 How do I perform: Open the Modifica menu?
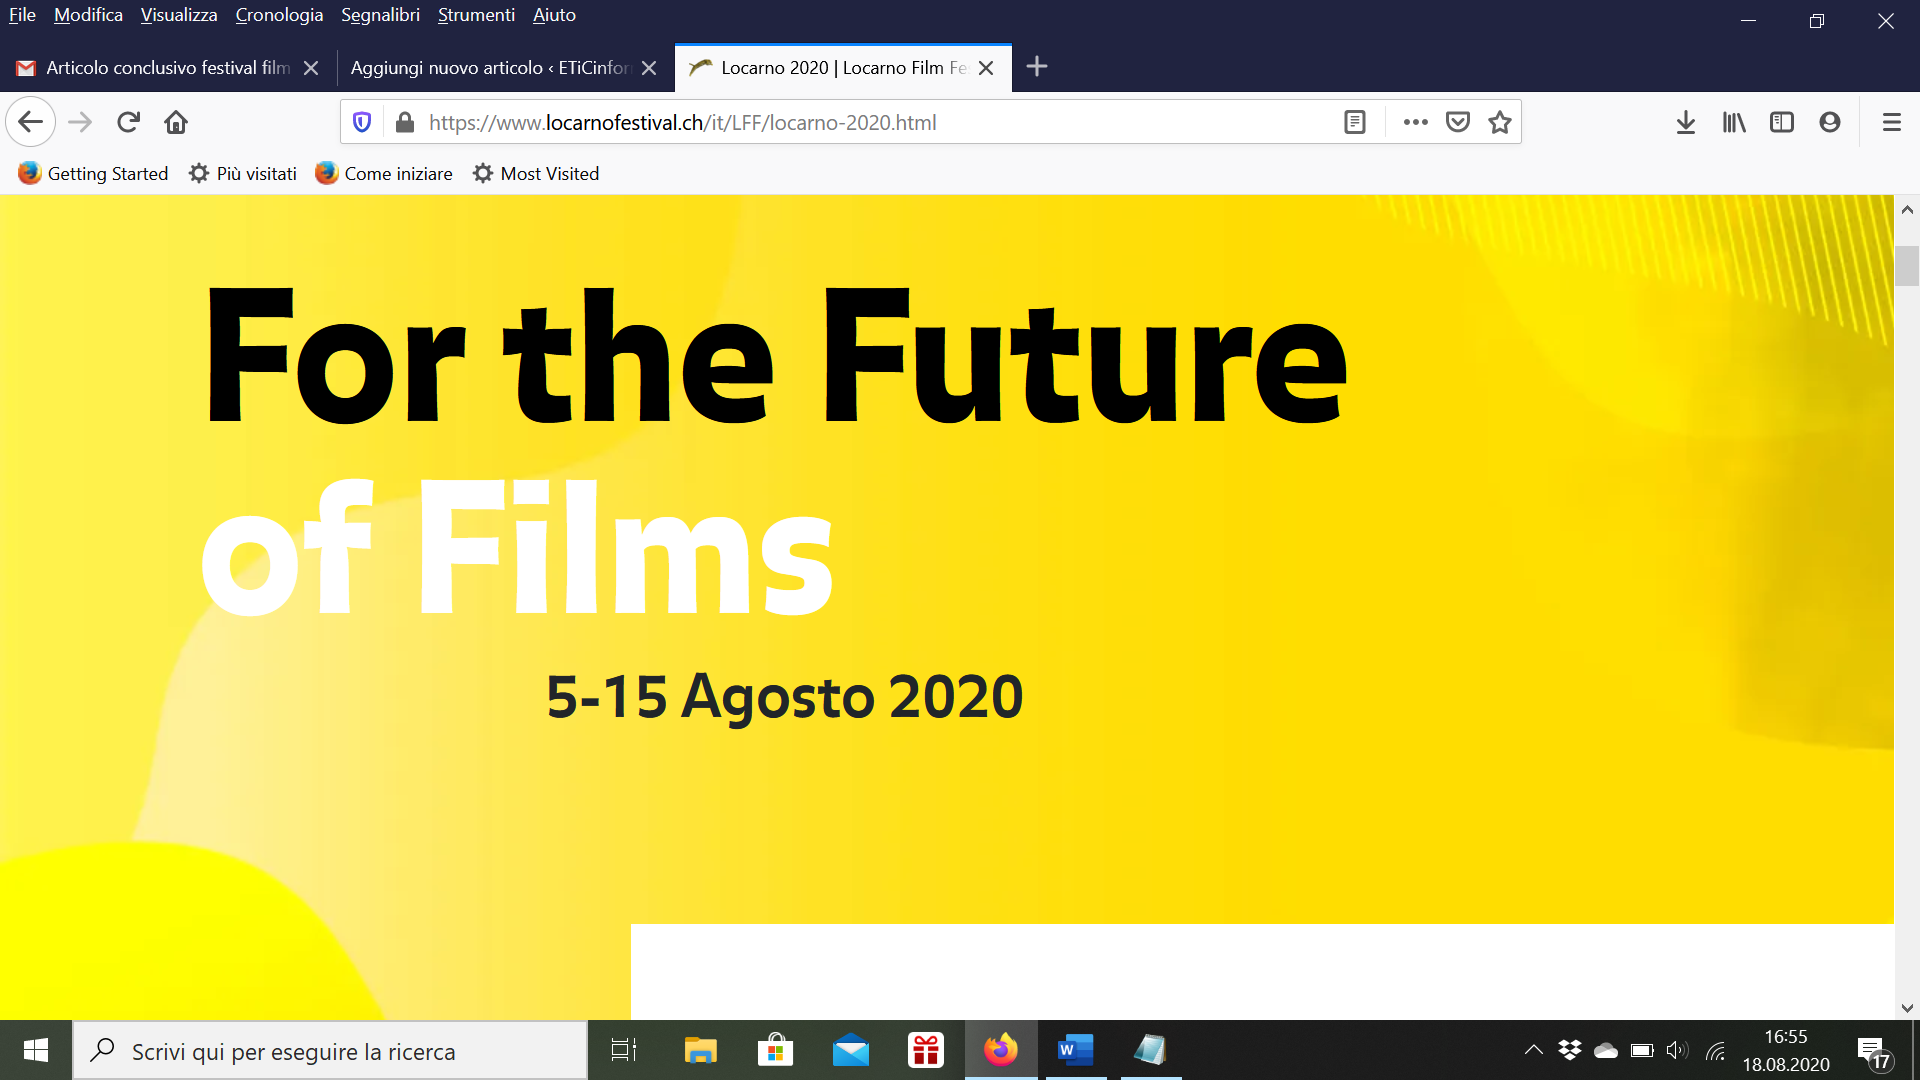(88, 15)
